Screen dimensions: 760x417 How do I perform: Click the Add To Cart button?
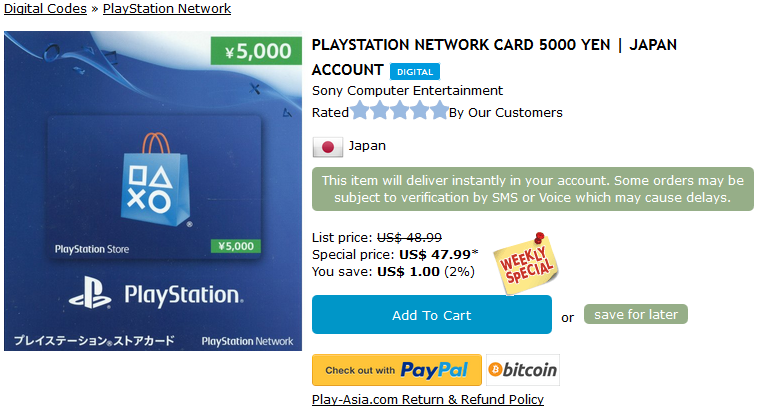[x=431, y=315]
